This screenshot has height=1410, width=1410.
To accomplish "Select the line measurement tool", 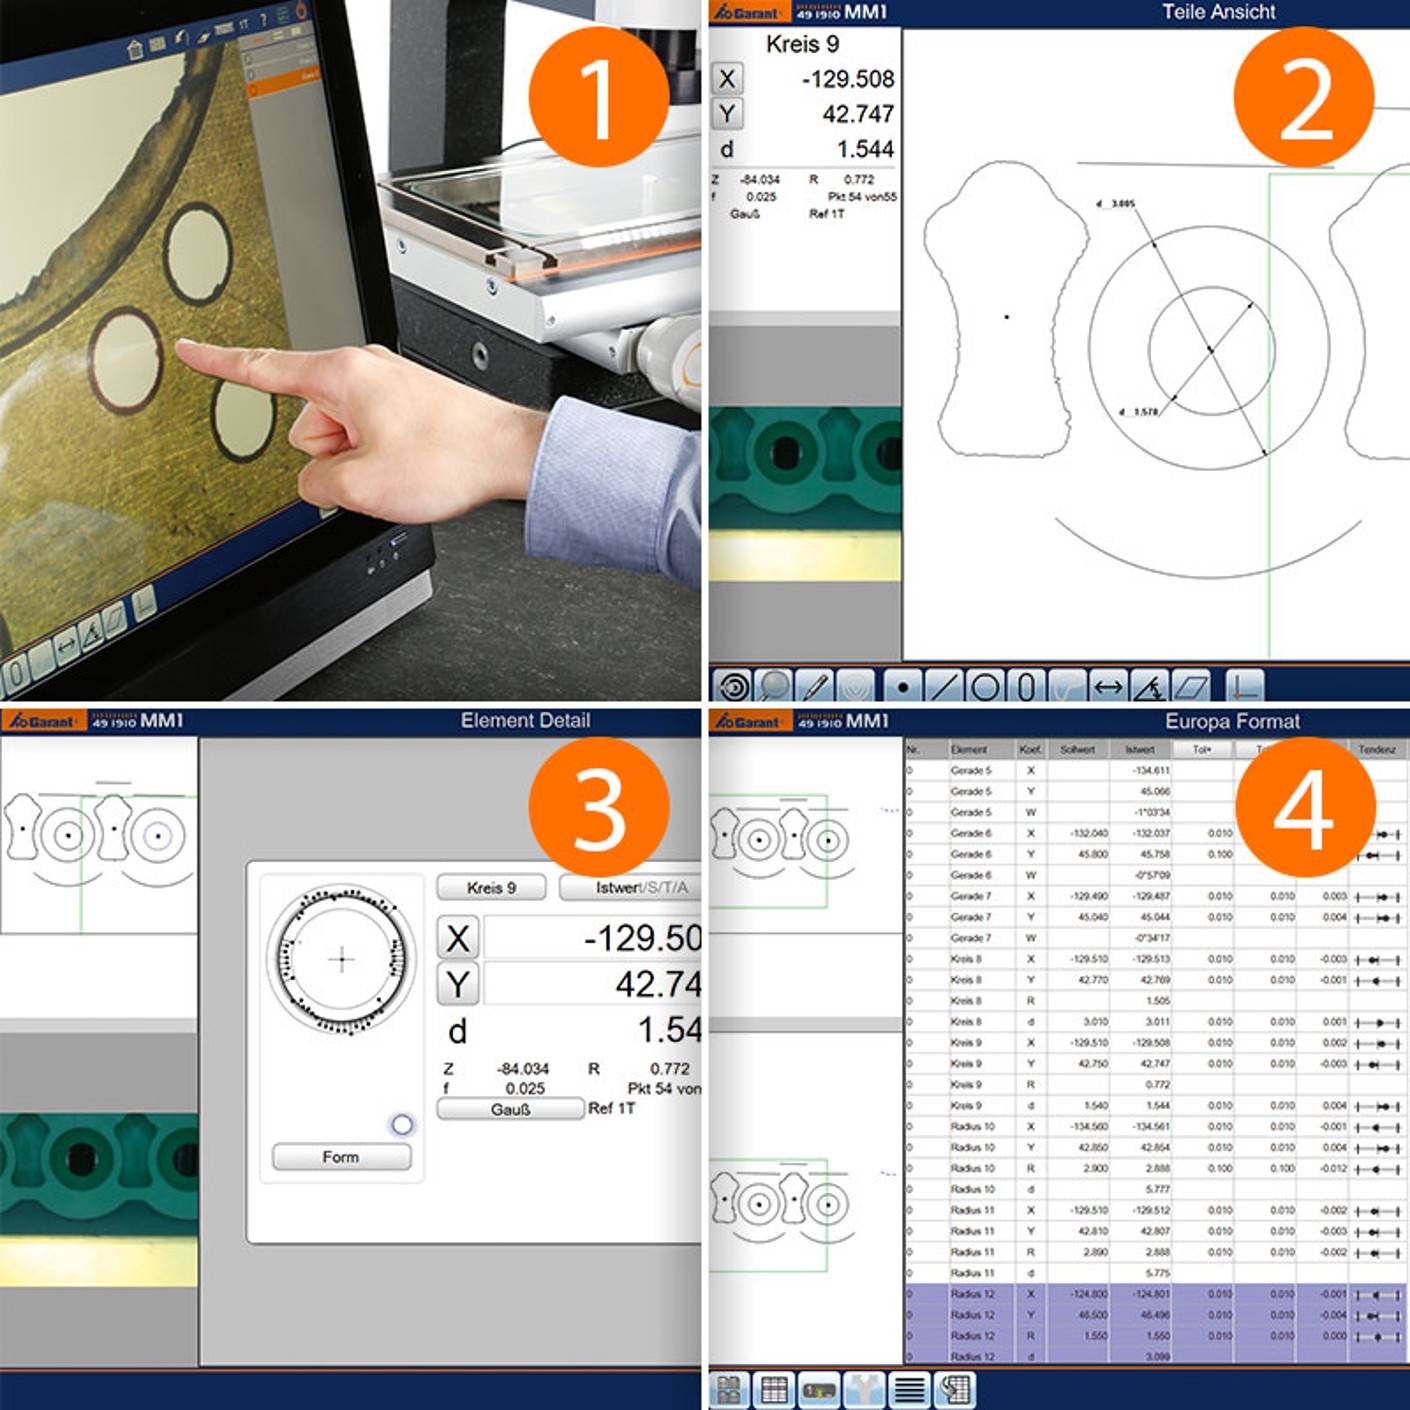I will click(x=944, y=686).
